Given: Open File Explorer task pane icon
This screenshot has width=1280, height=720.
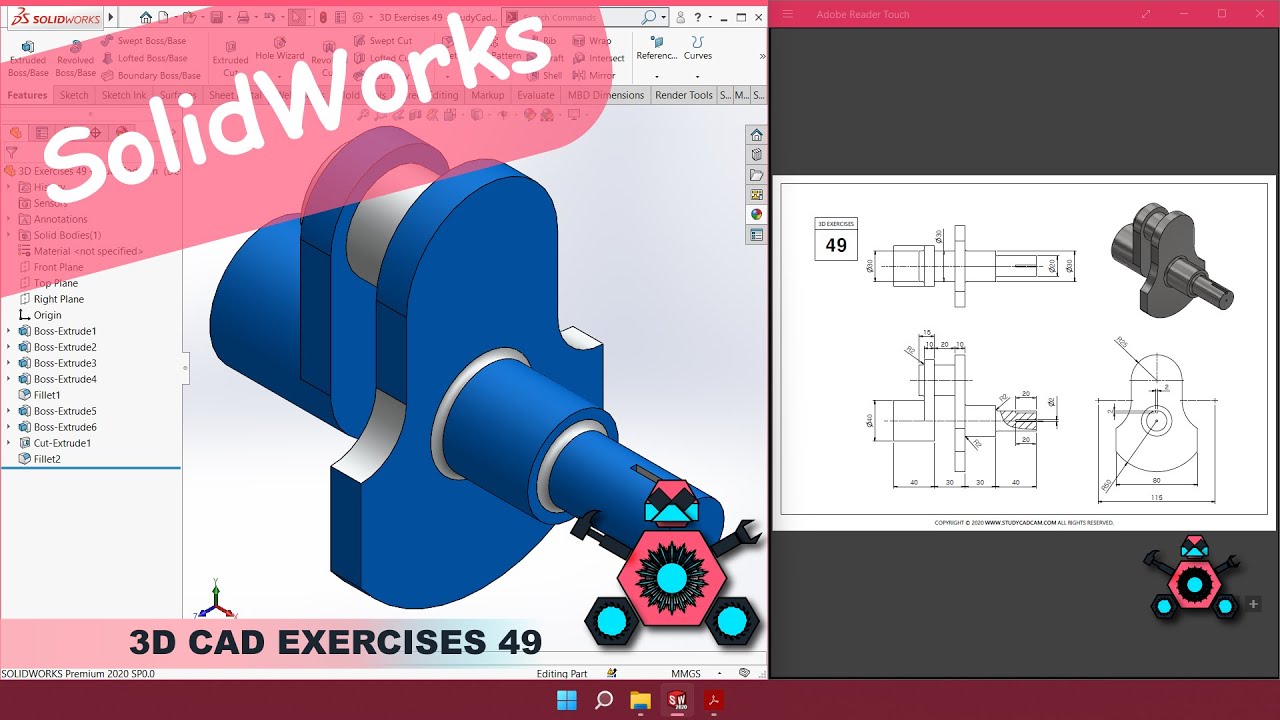Looking at the screenshot, I should point(756,175).
